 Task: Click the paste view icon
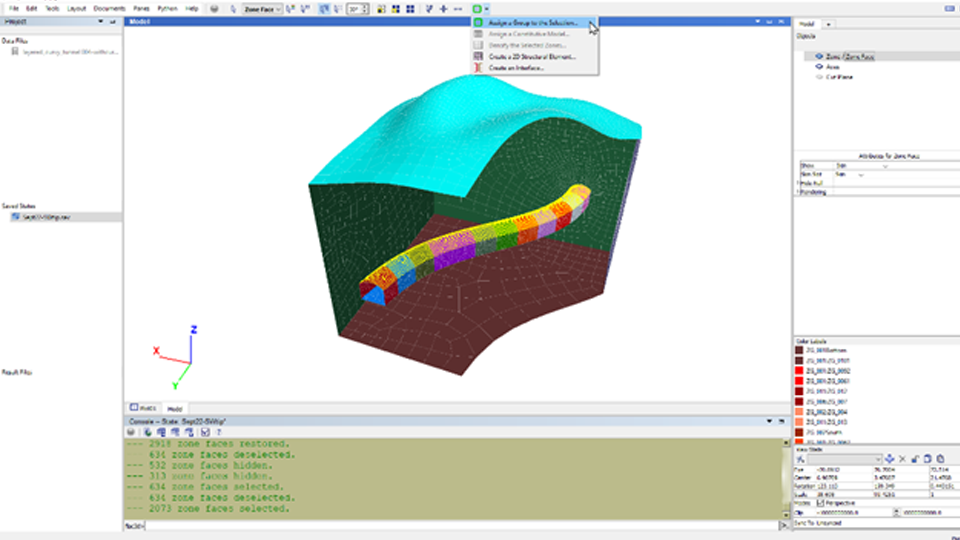[940, 459]
